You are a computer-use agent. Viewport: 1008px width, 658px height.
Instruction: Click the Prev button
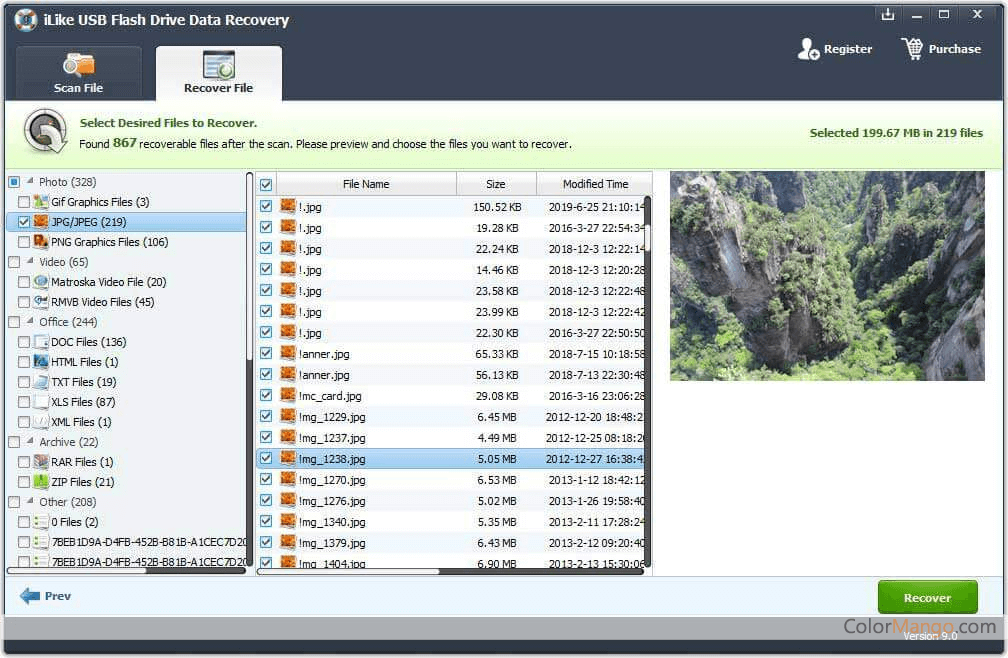tap(44, 596)
